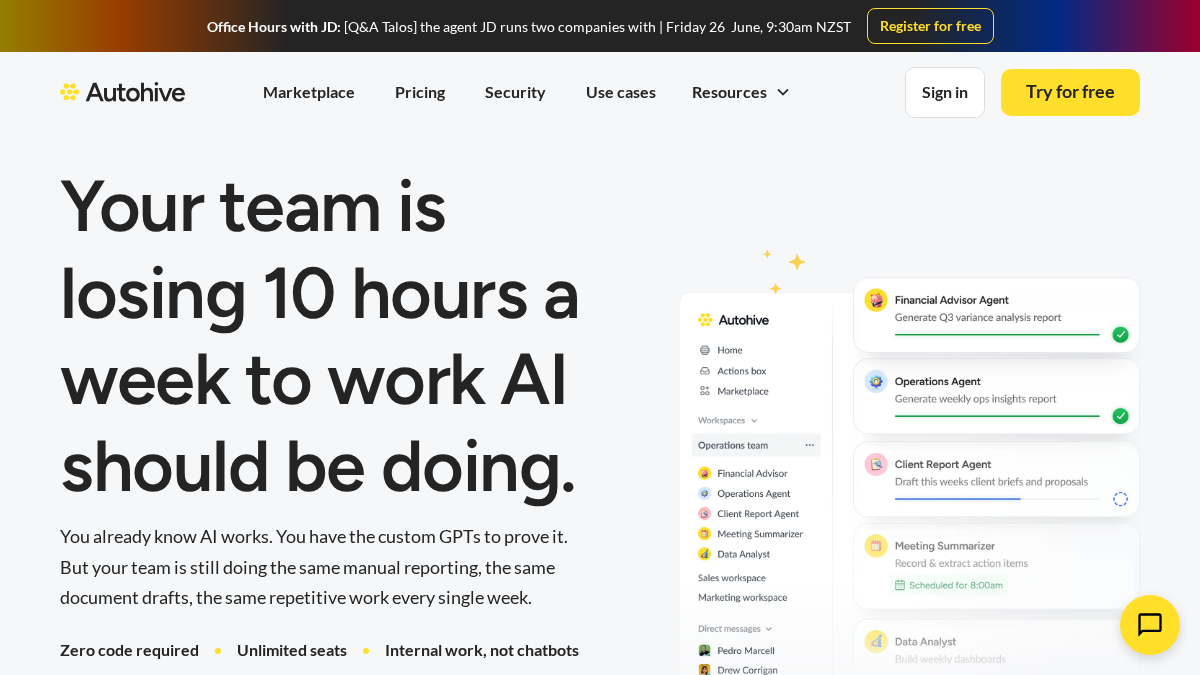Image resolution: width=1200 pixels, height=675 pixels.
Task: Click Data Analyst card chart icon
Action: click(x=876, y=641)
